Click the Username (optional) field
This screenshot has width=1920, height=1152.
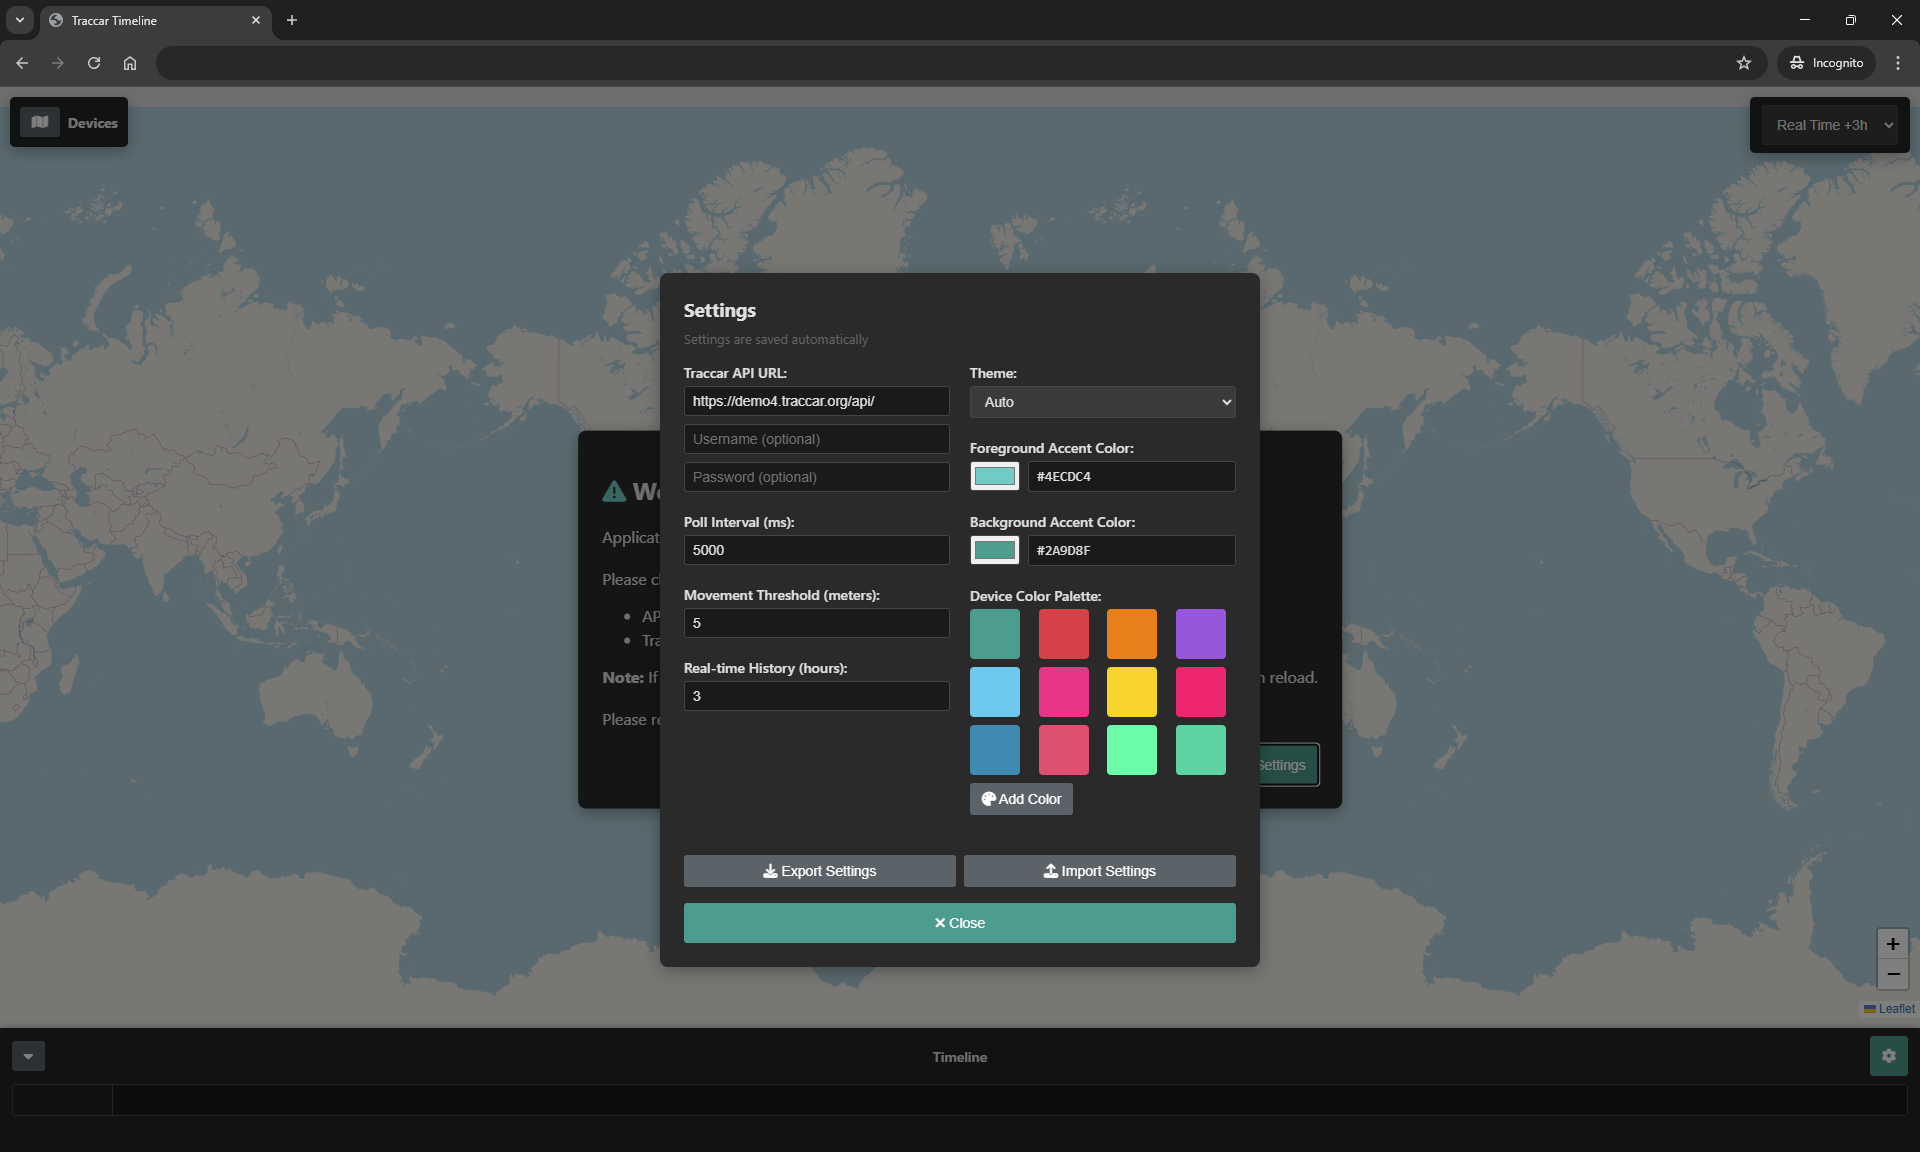(816, 439)
